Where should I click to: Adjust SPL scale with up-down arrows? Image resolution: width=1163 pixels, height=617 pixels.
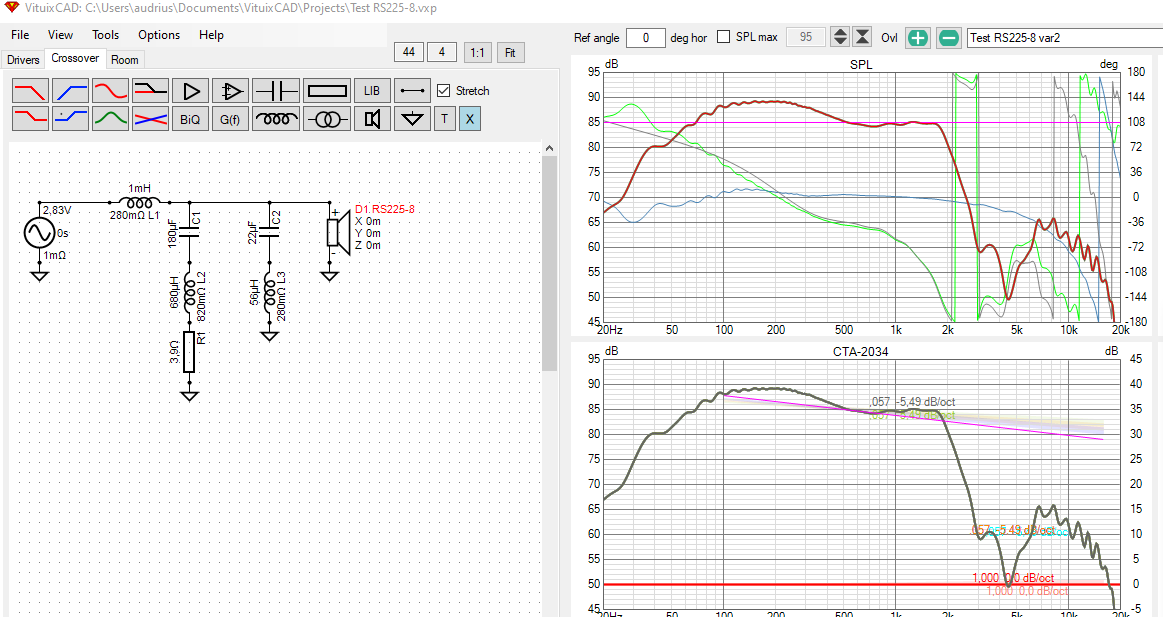840,37
